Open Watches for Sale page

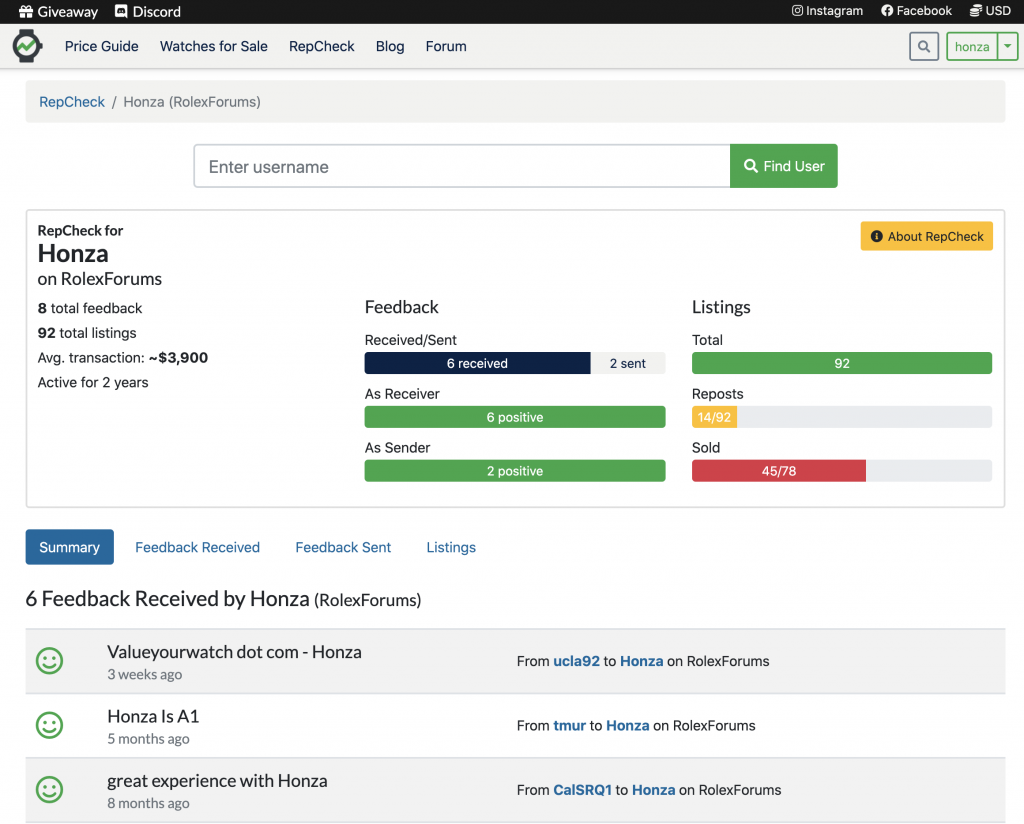[x=214, y=46]
